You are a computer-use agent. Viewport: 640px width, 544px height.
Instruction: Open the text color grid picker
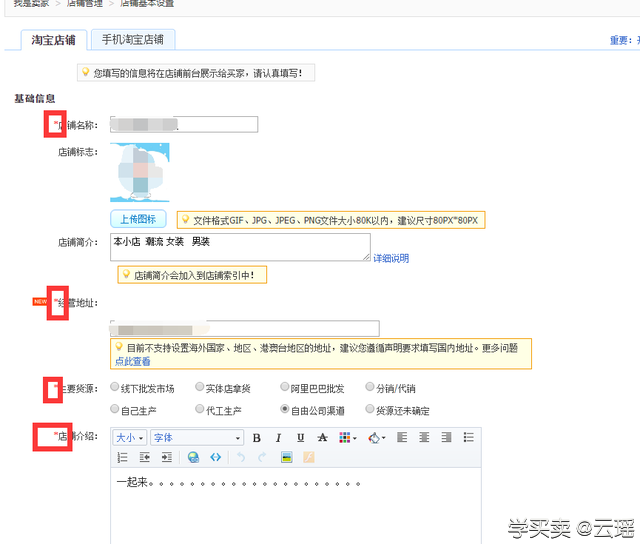coord(347,438)
